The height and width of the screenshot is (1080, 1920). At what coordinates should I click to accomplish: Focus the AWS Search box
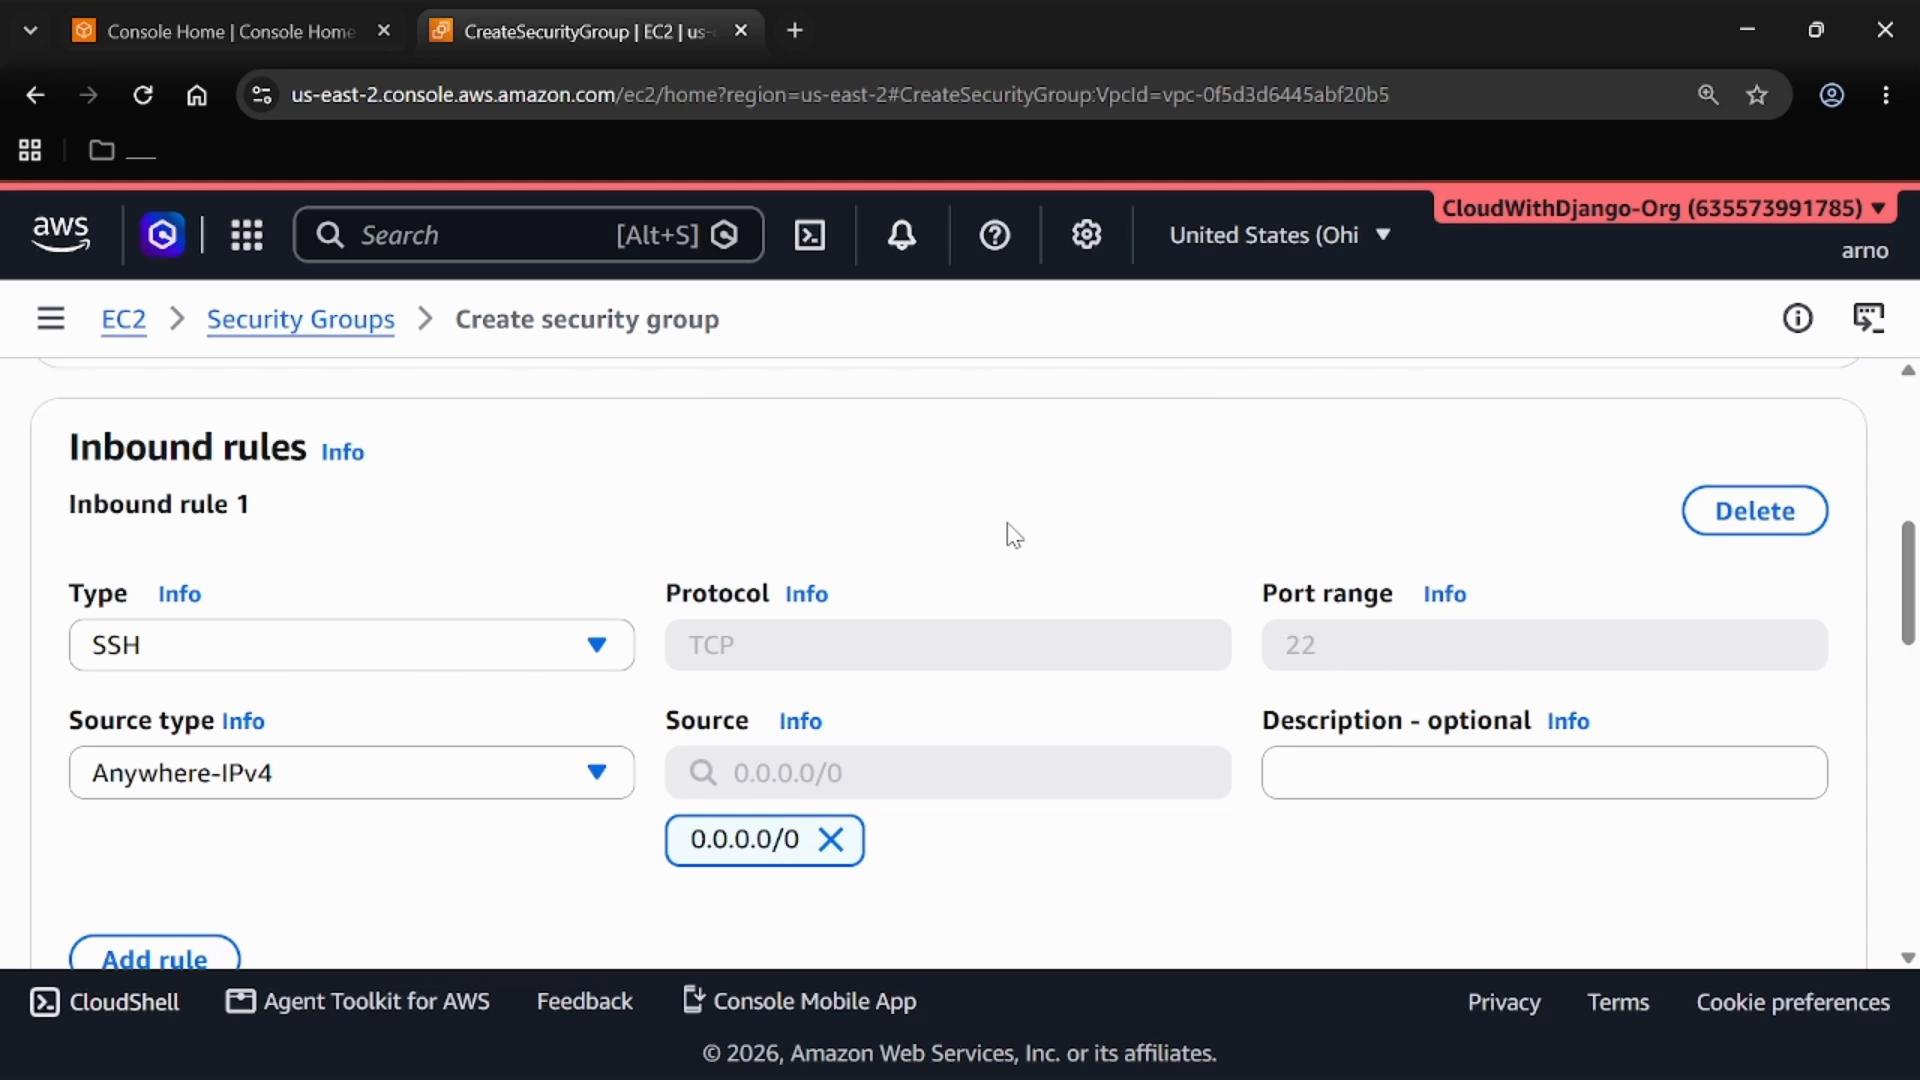(528, 235)
